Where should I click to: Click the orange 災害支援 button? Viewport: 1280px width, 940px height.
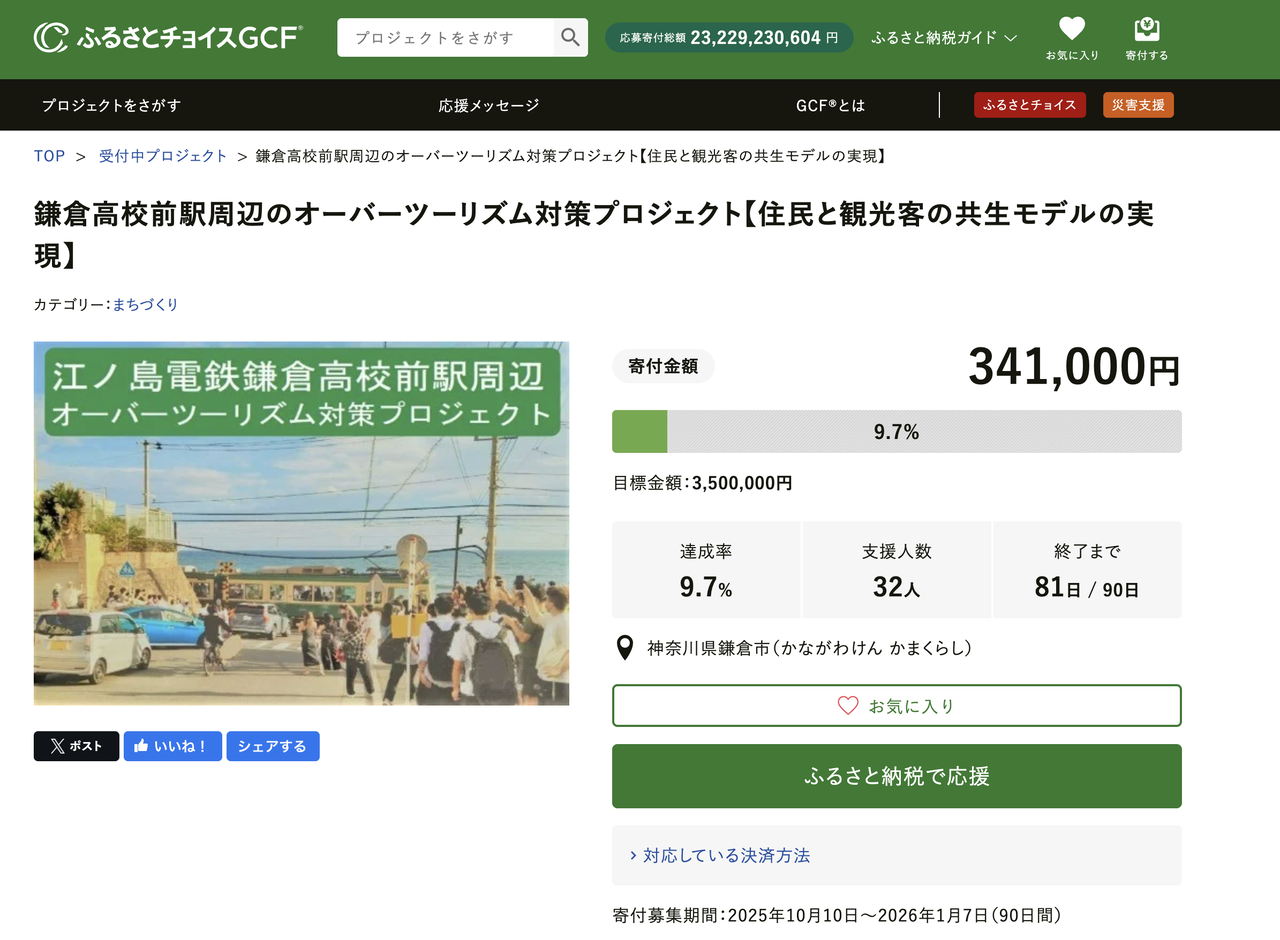coord(1138,105)
